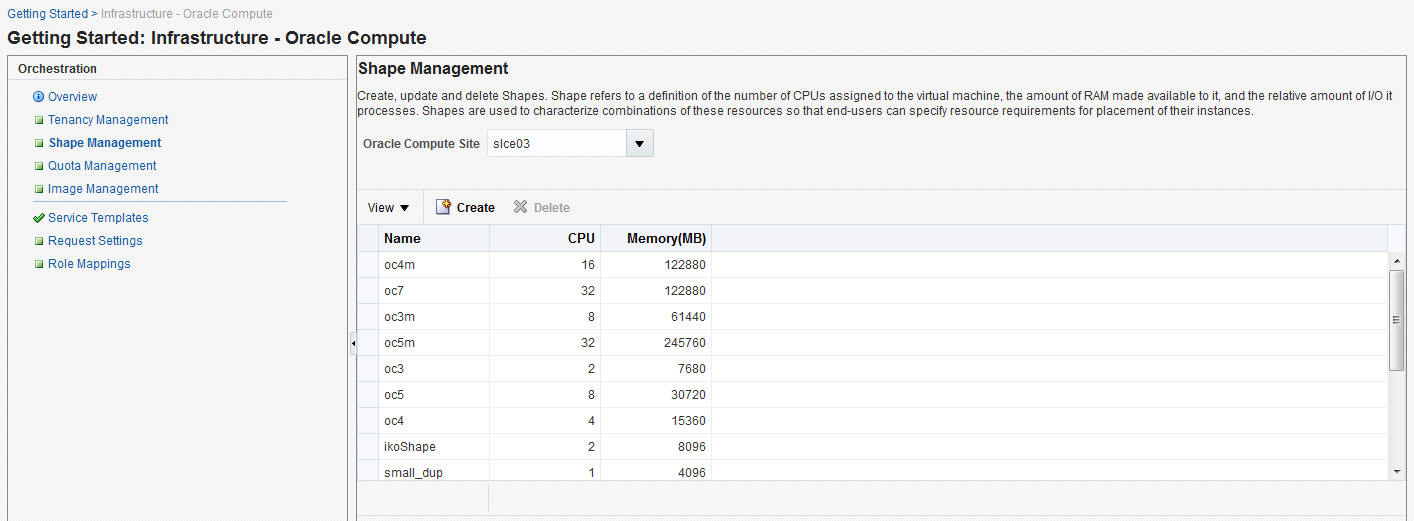Viewport: 1414px width, 521px height.
Task: Click the table scrollbar down arrow
Action: (1397, 471)
